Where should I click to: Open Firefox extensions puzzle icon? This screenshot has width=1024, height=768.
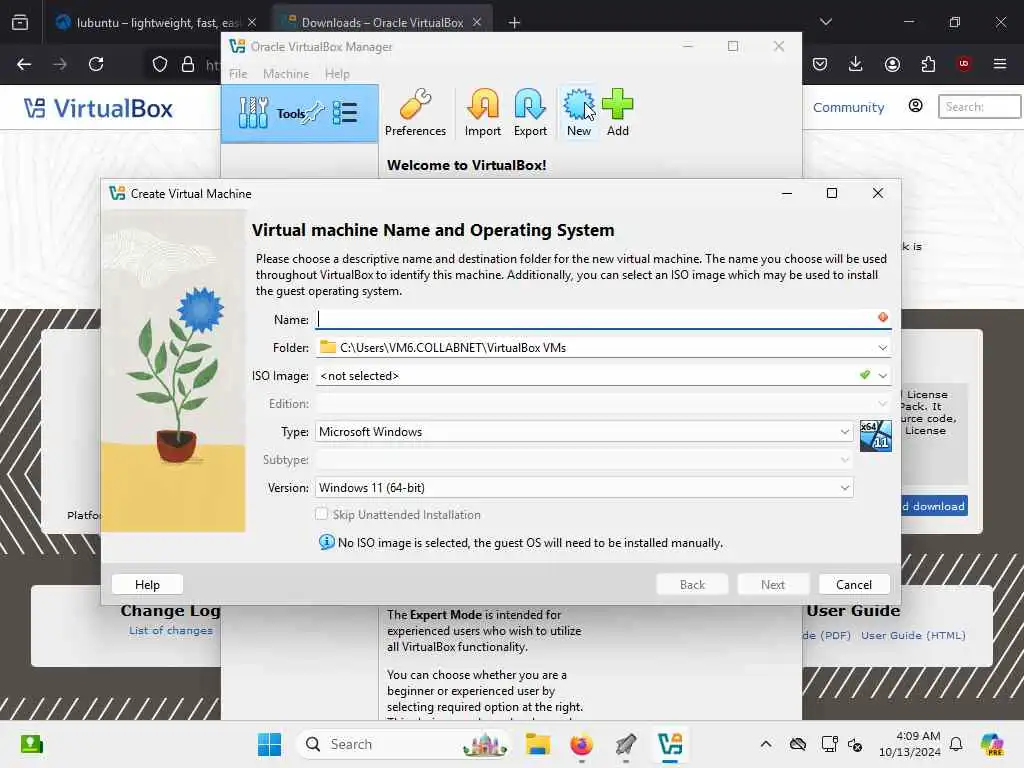point(928,64)
